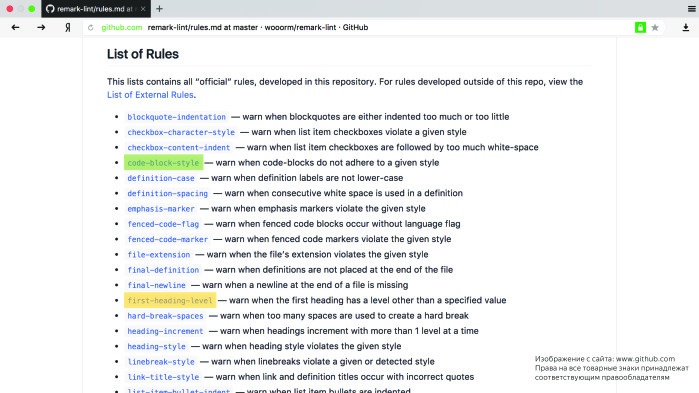Open the heading-increment rule link
699x393 pixels.
(165, 331)
